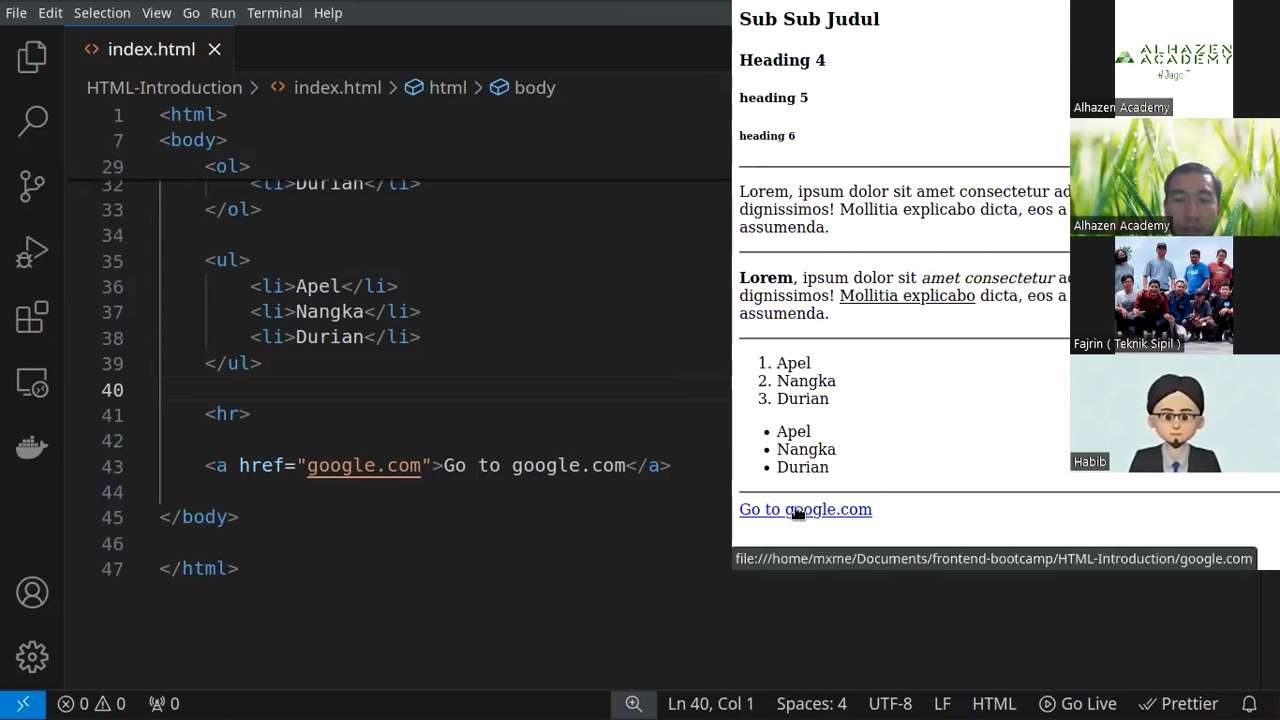The width and height of the screenshot is (1280, 720).
Task: Click the Fajrin (Teknik Sipil) video tile
Action: [1175, 296]
